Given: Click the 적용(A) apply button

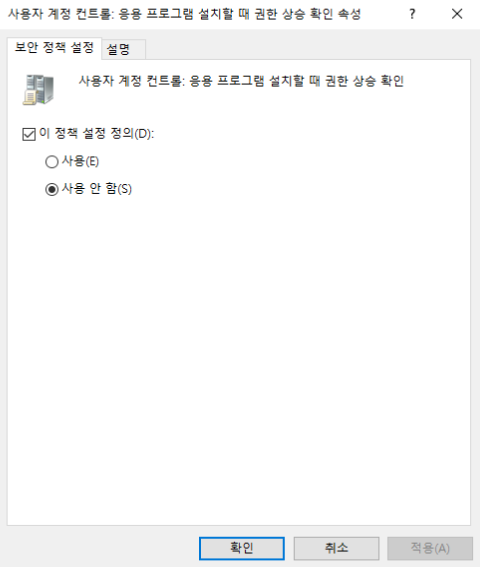Looking at the screenshot, I should [430, 548].
